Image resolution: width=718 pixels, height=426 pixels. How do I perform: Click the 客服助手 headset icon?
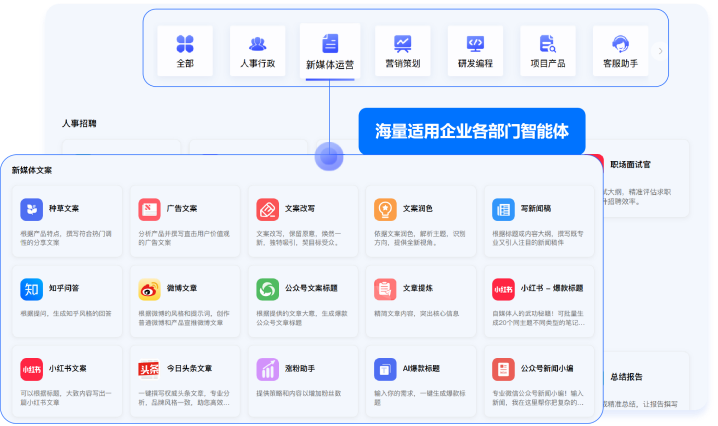pos(620,44)
